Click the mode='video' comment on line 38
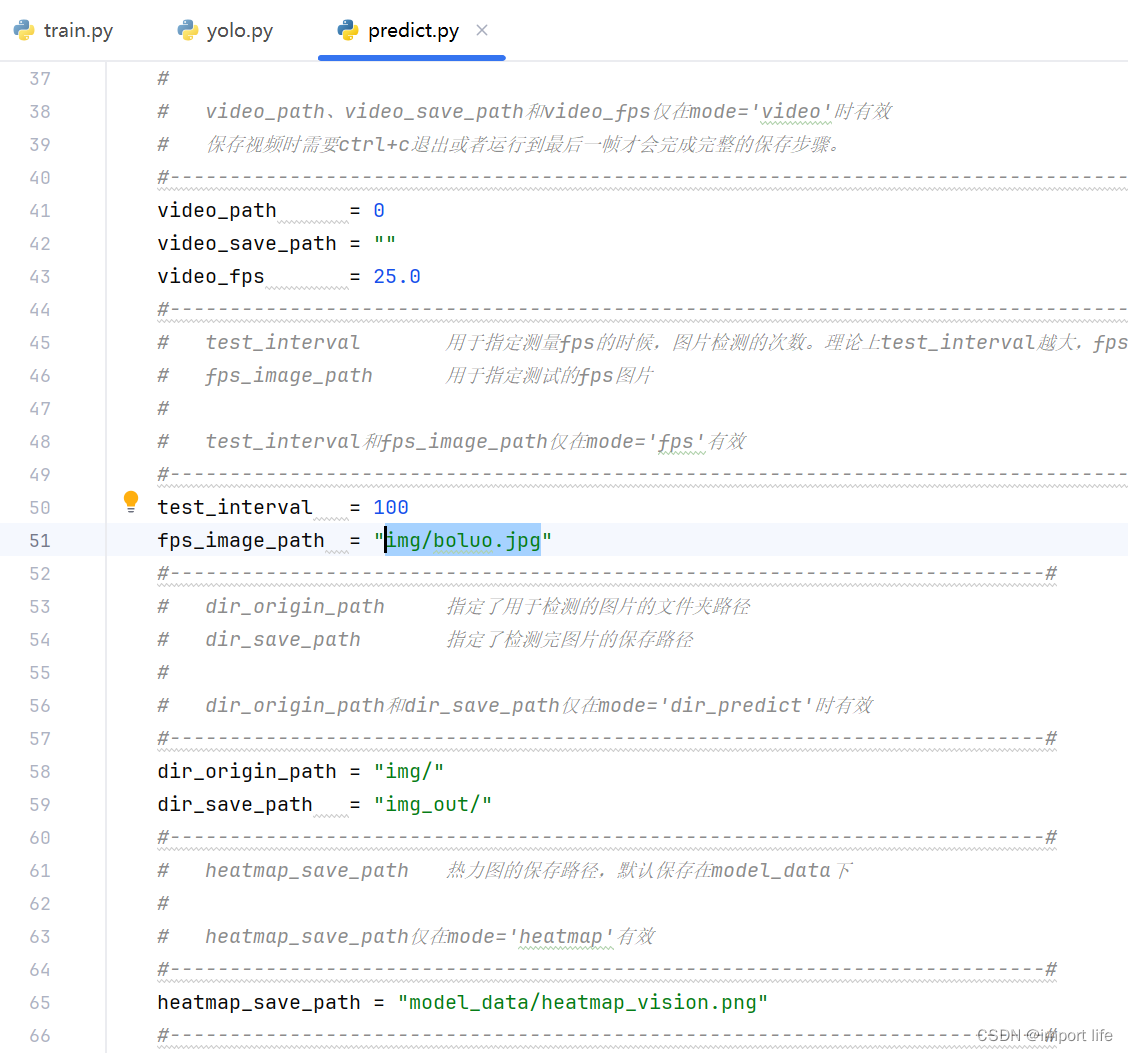The height and width of the screenshot is (1053, 1128). (x=525, y=111)
